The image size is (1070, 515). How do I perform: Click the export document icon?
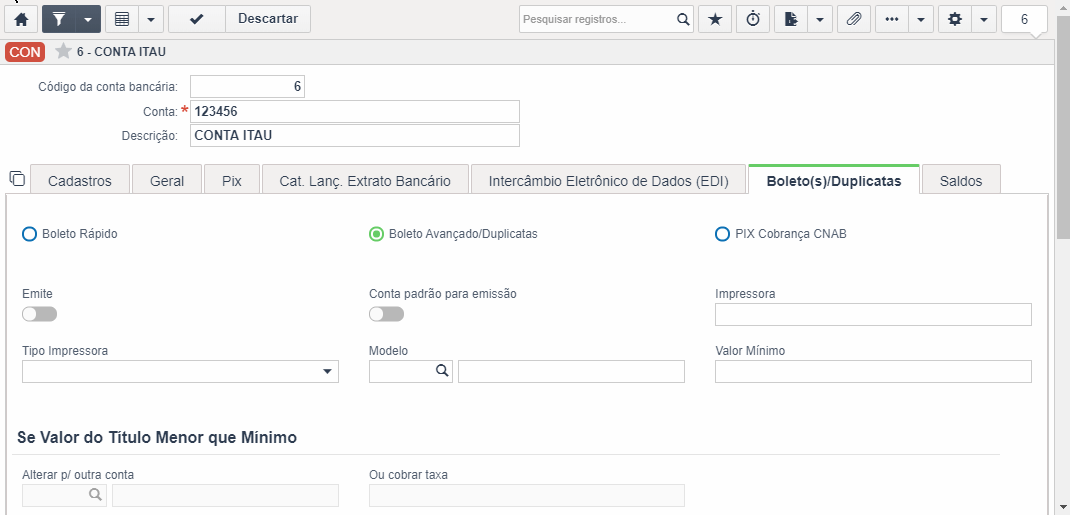(792, 19)
